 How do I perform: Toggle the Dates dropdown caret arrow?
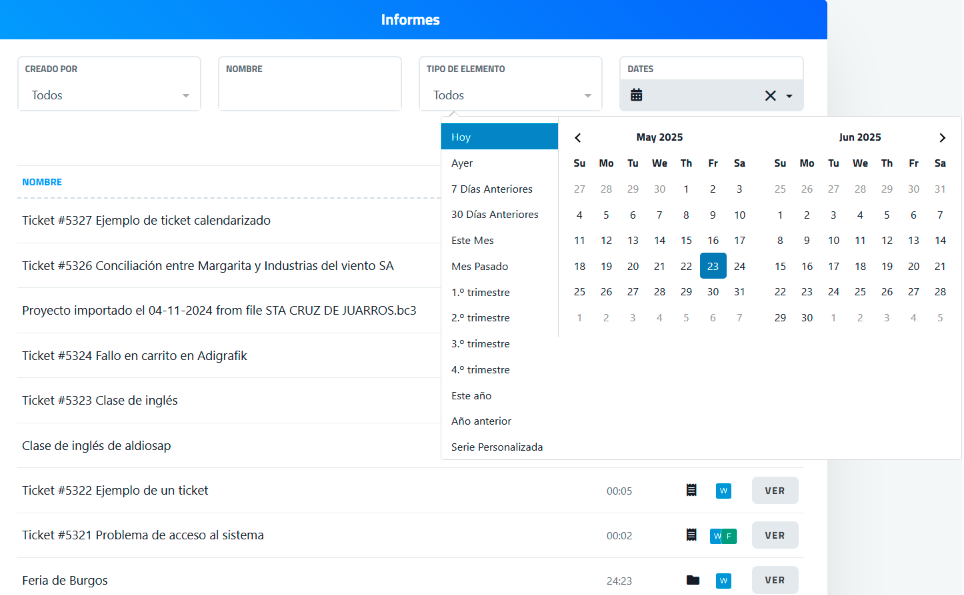tap(789, 96)
